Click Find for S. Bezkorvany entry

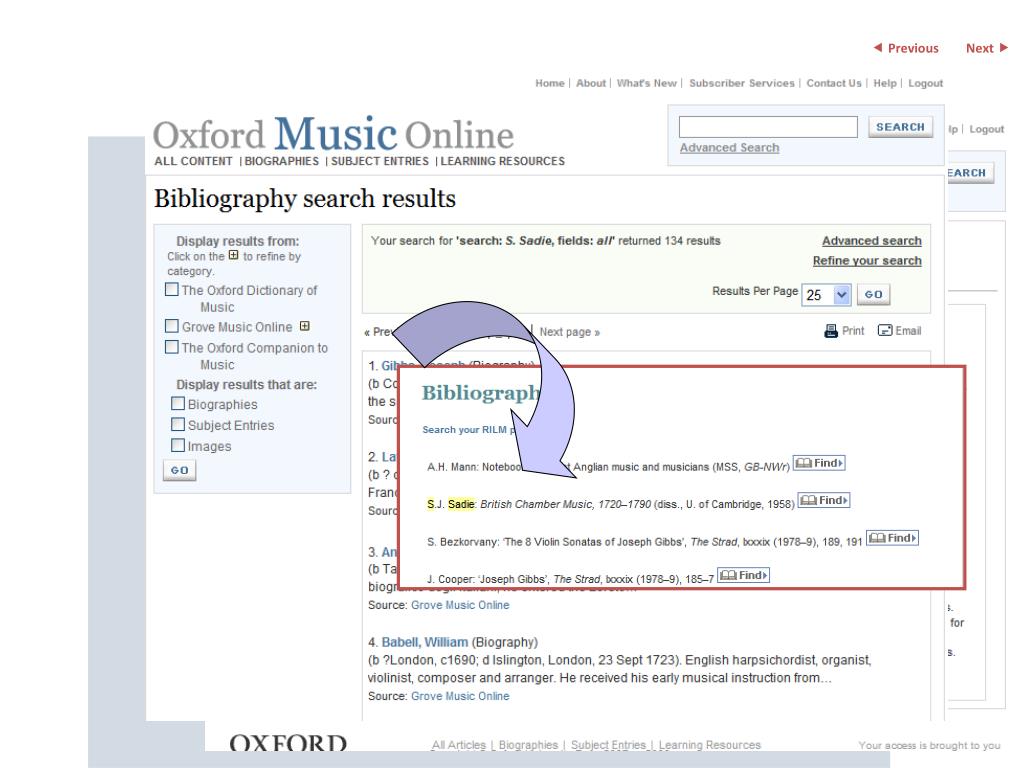point(892,538)
